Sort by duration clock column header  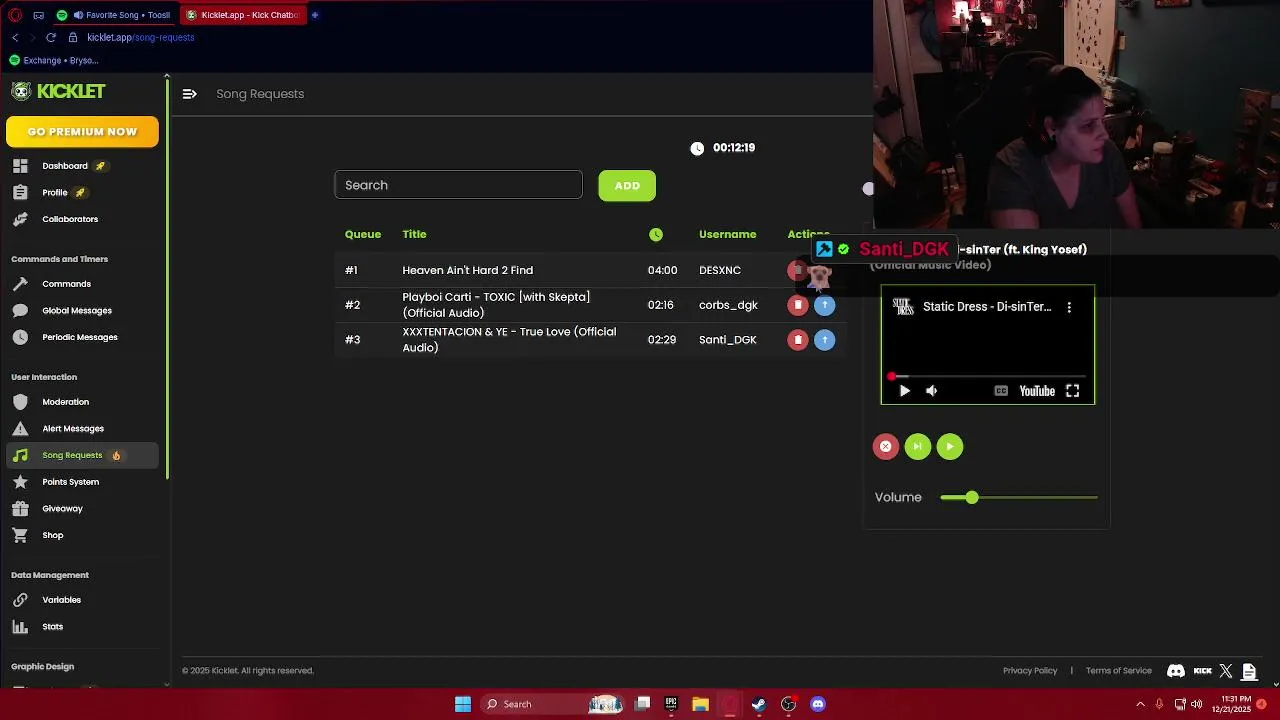[656, 234]
